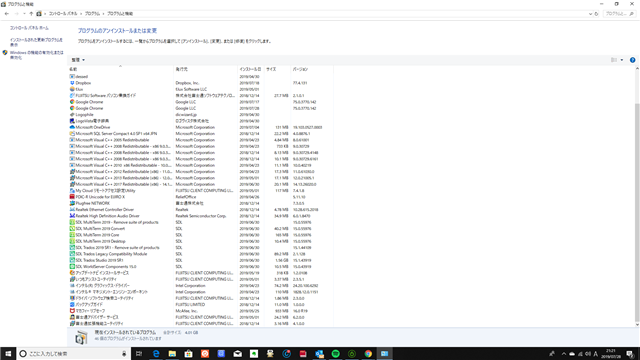Refresh the address bar view
Viewport: 640px width, 360px height.
[596, 13]
